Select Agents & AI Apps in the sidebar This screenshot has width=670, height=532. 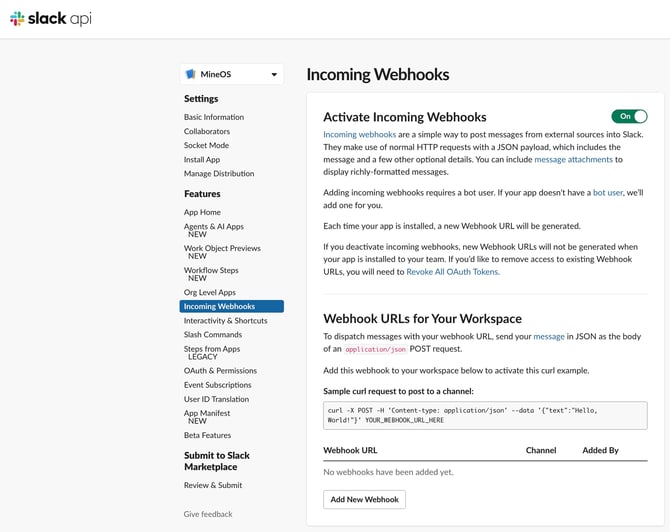[x=213, y=227]
